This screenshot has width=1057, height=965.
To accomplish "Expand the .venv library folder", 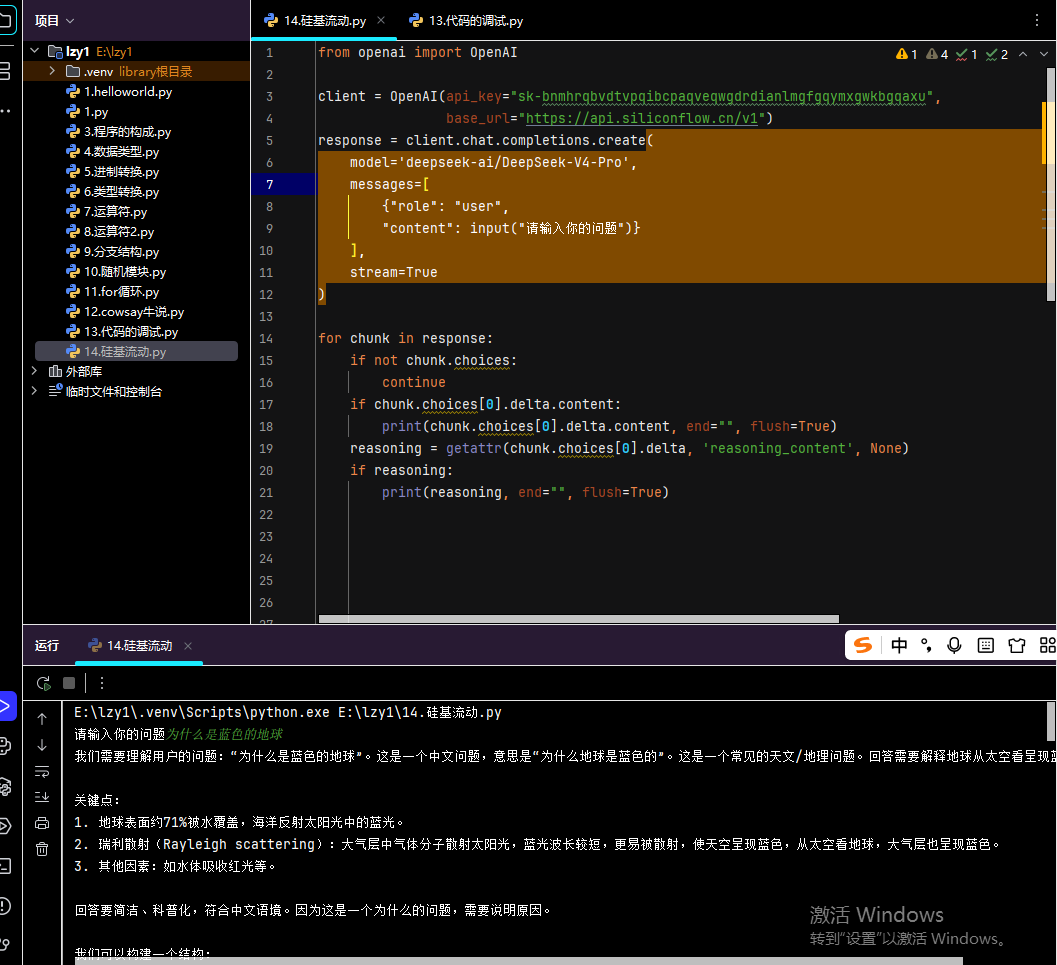I will 52,71.
